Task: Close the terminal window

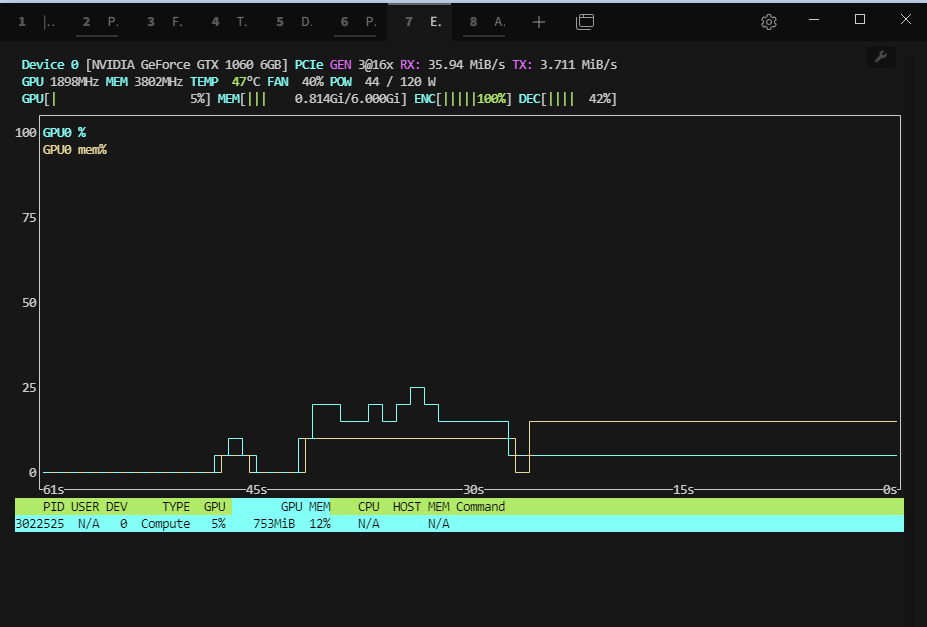Action: coord(905,20)
